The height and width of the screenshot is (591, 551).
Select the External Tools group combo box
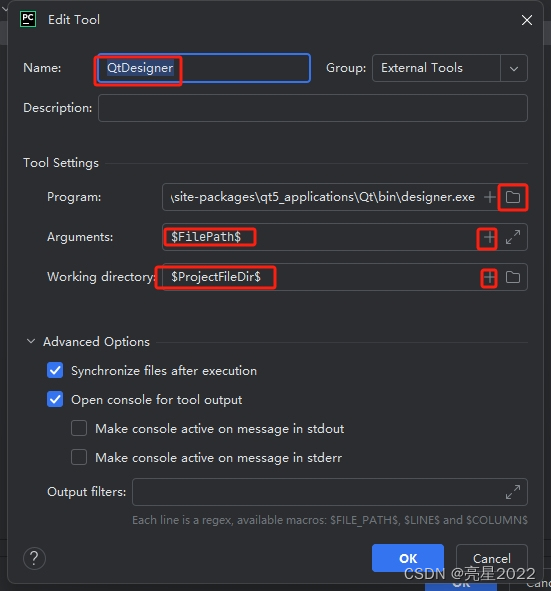(450, 68)
